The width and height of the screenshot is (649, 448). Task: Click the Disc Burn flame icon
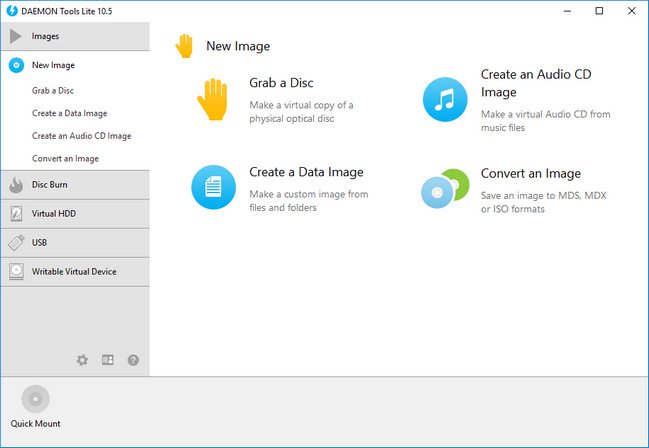pos(16,185)
